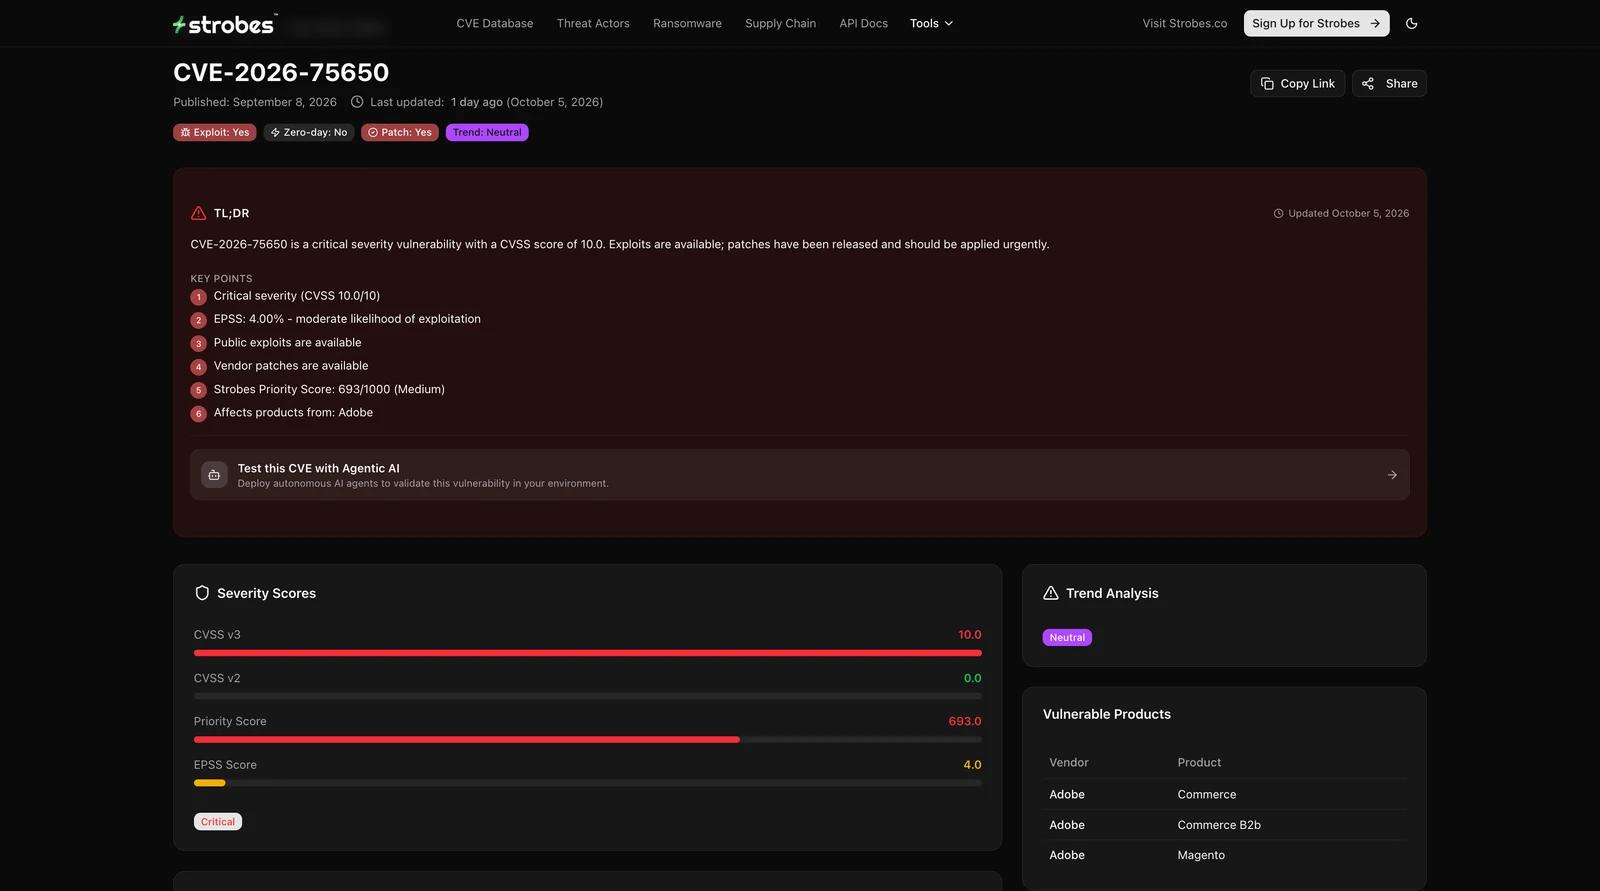Open the Tools dropdown menu
1600x891 pixels.
click(x=931, y=23)
